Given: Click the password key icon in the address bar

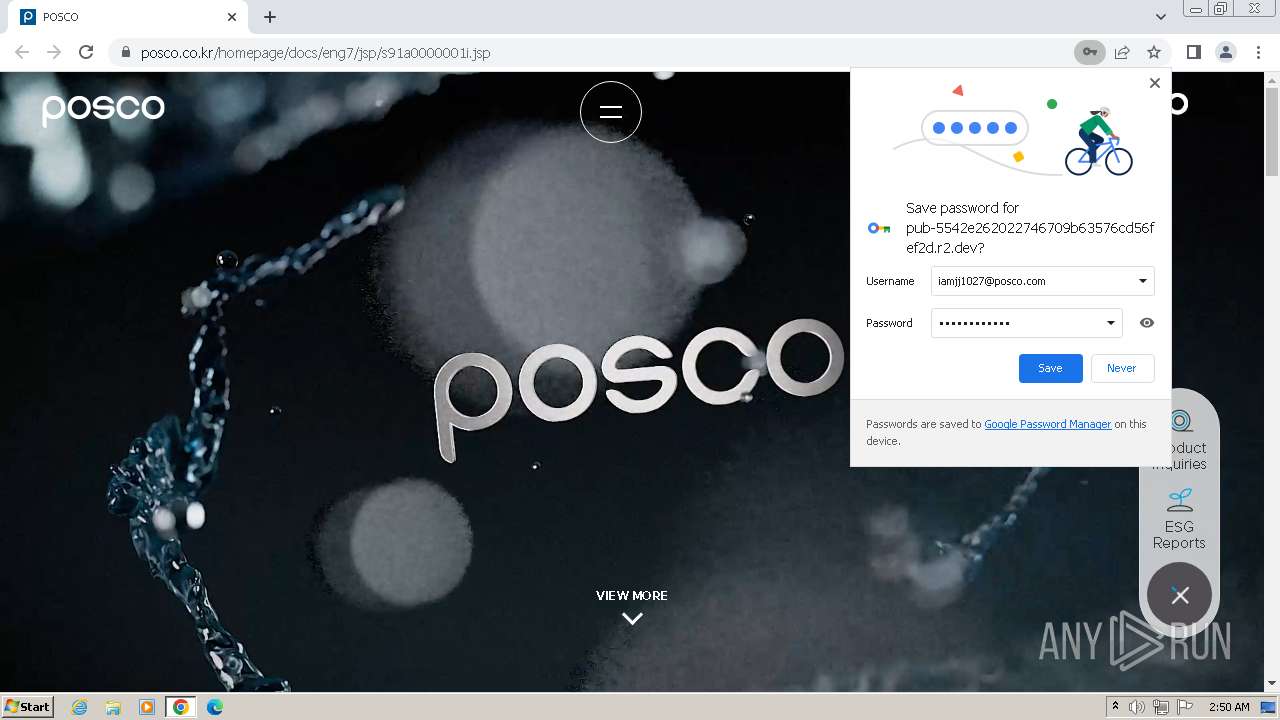Looking at the screenshot, I should click(1089, 52).
